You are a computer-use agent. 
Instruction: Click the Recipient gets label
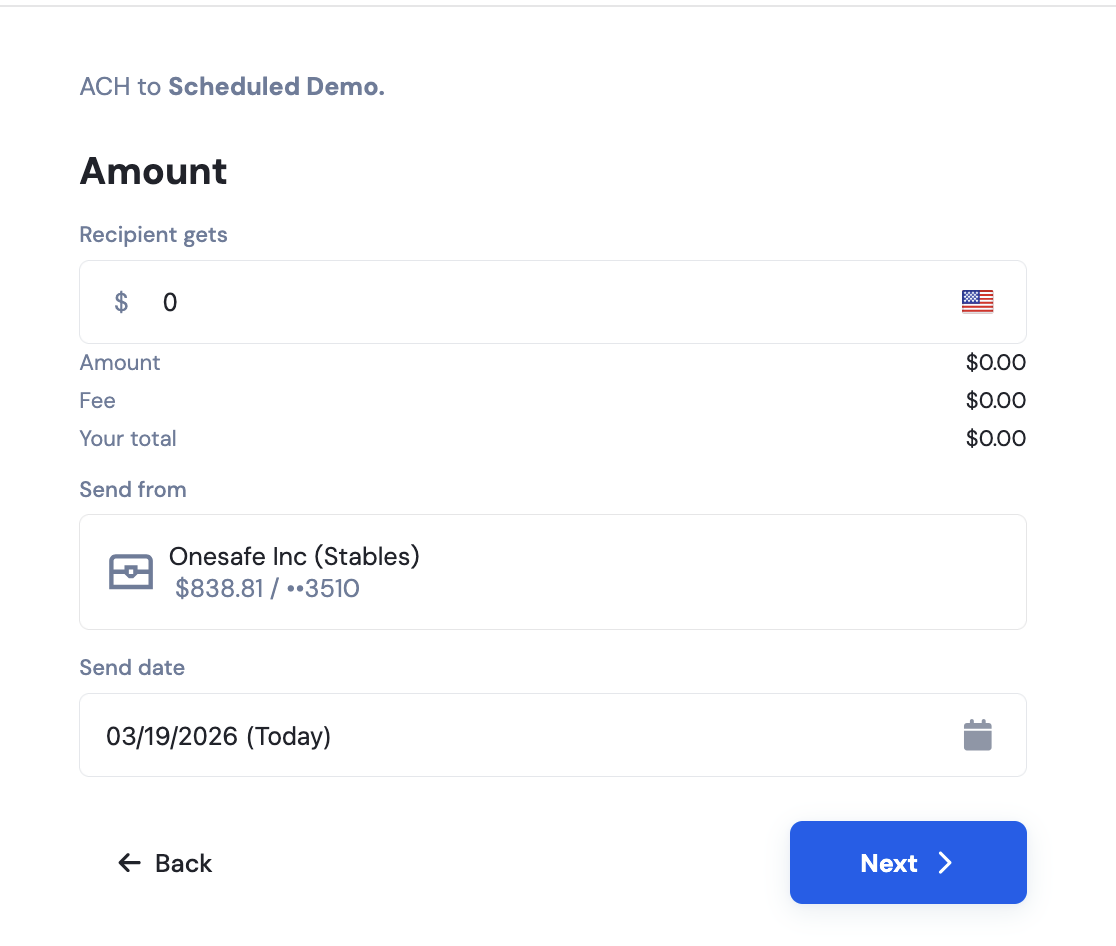pos(153,234)
